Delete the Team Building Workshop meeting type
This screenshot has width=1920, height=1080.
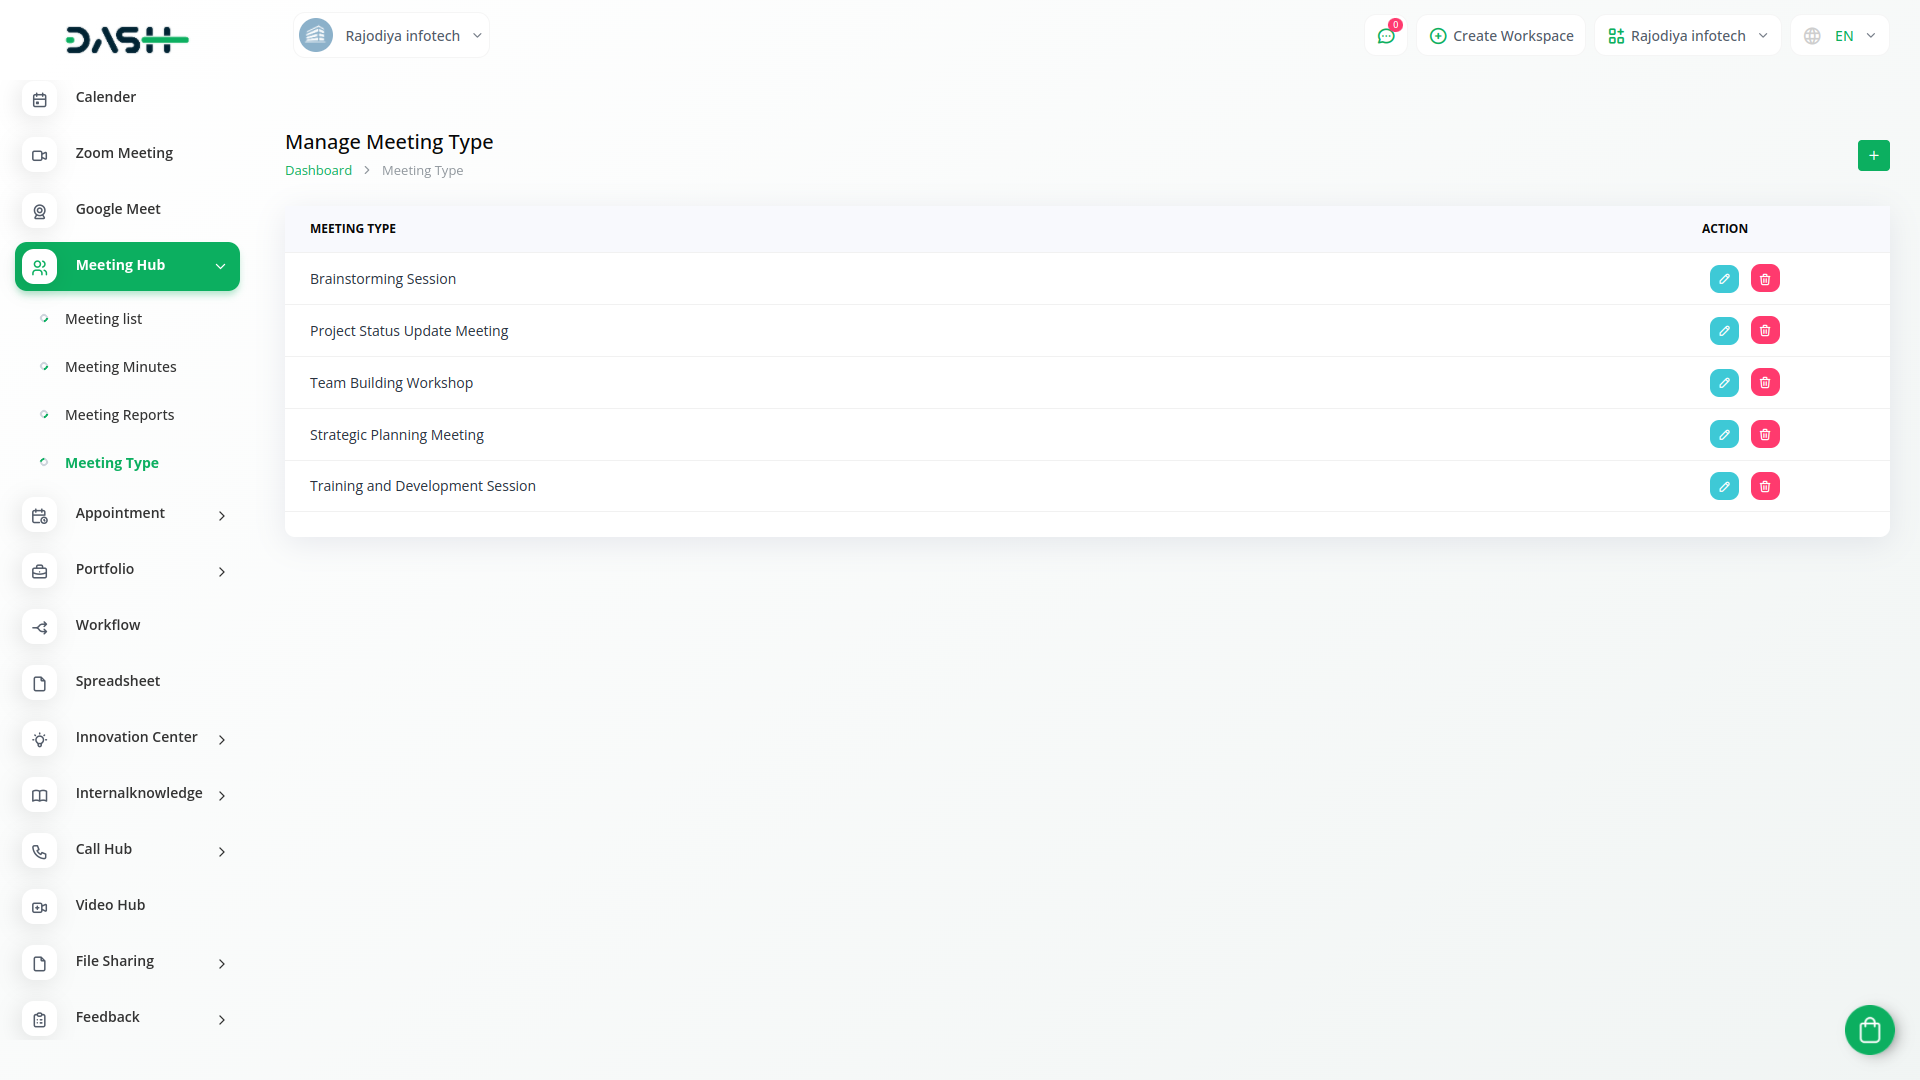tap(1765, 383)
